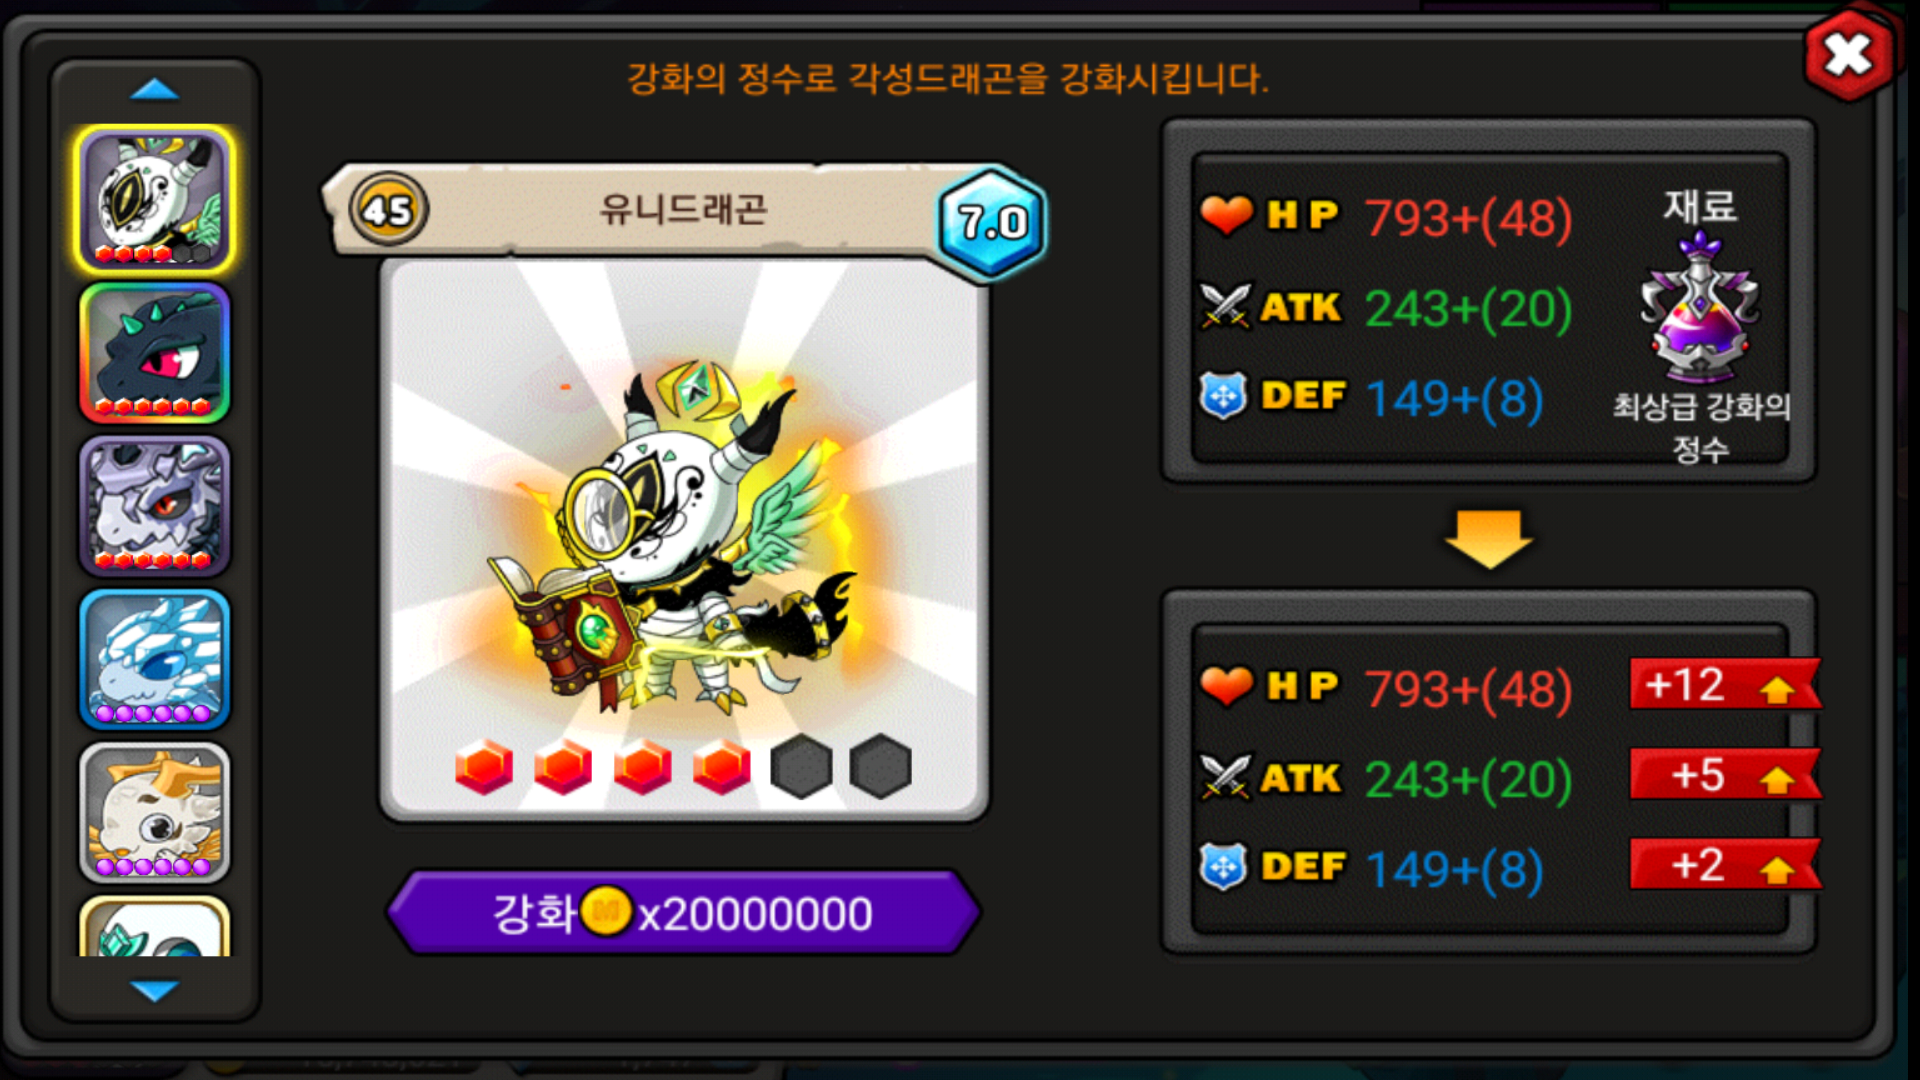Viewport: 1920px width, 1080px height.
Task: Select the white dragon with golden horns
Action: (x=155, y=812)
